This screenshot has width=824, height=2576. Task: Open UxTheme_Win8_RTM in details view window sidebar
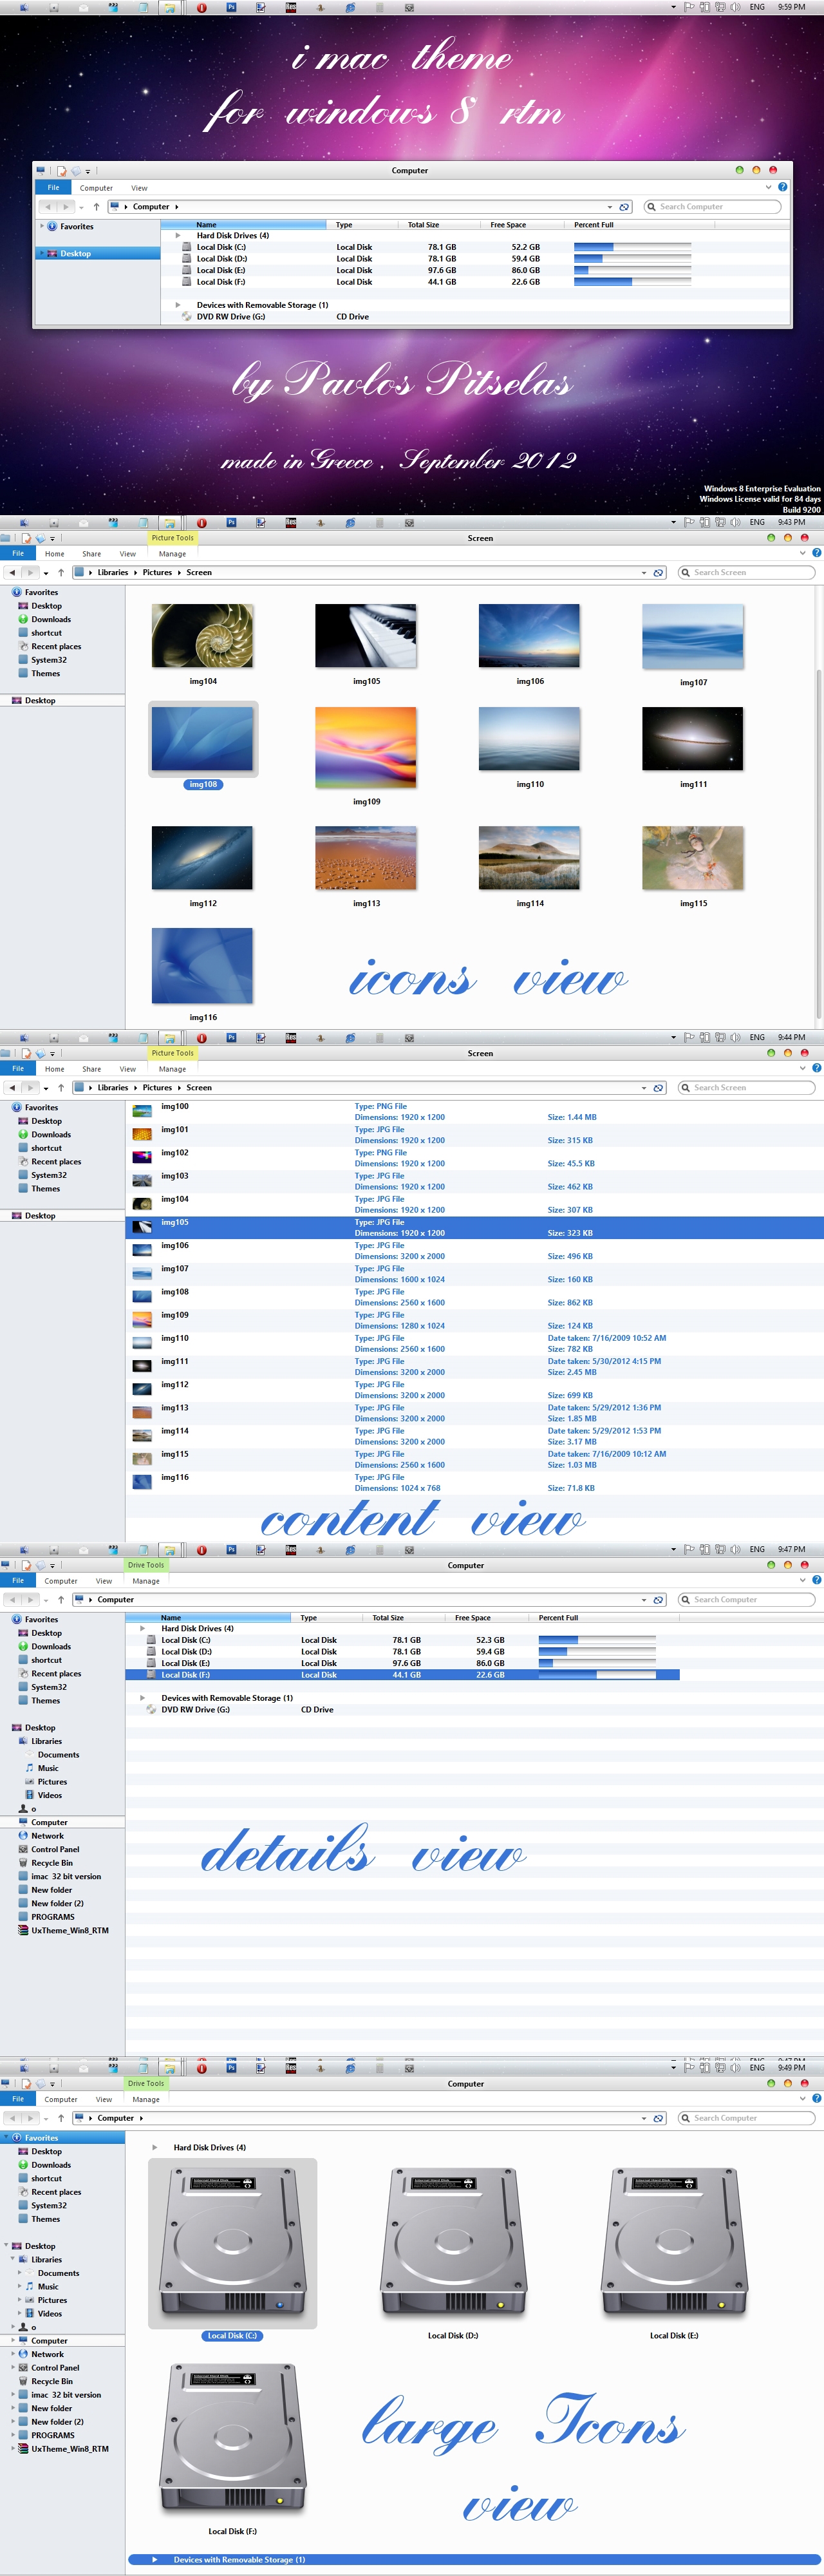69,1931
